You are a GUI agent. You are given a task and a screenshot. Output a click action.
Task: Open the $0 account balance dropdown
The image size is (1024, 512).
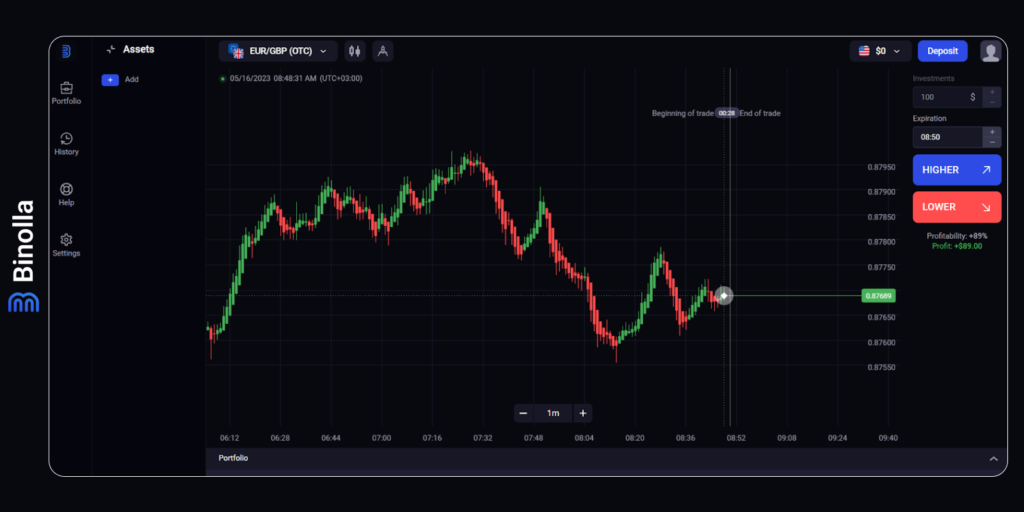880,51
